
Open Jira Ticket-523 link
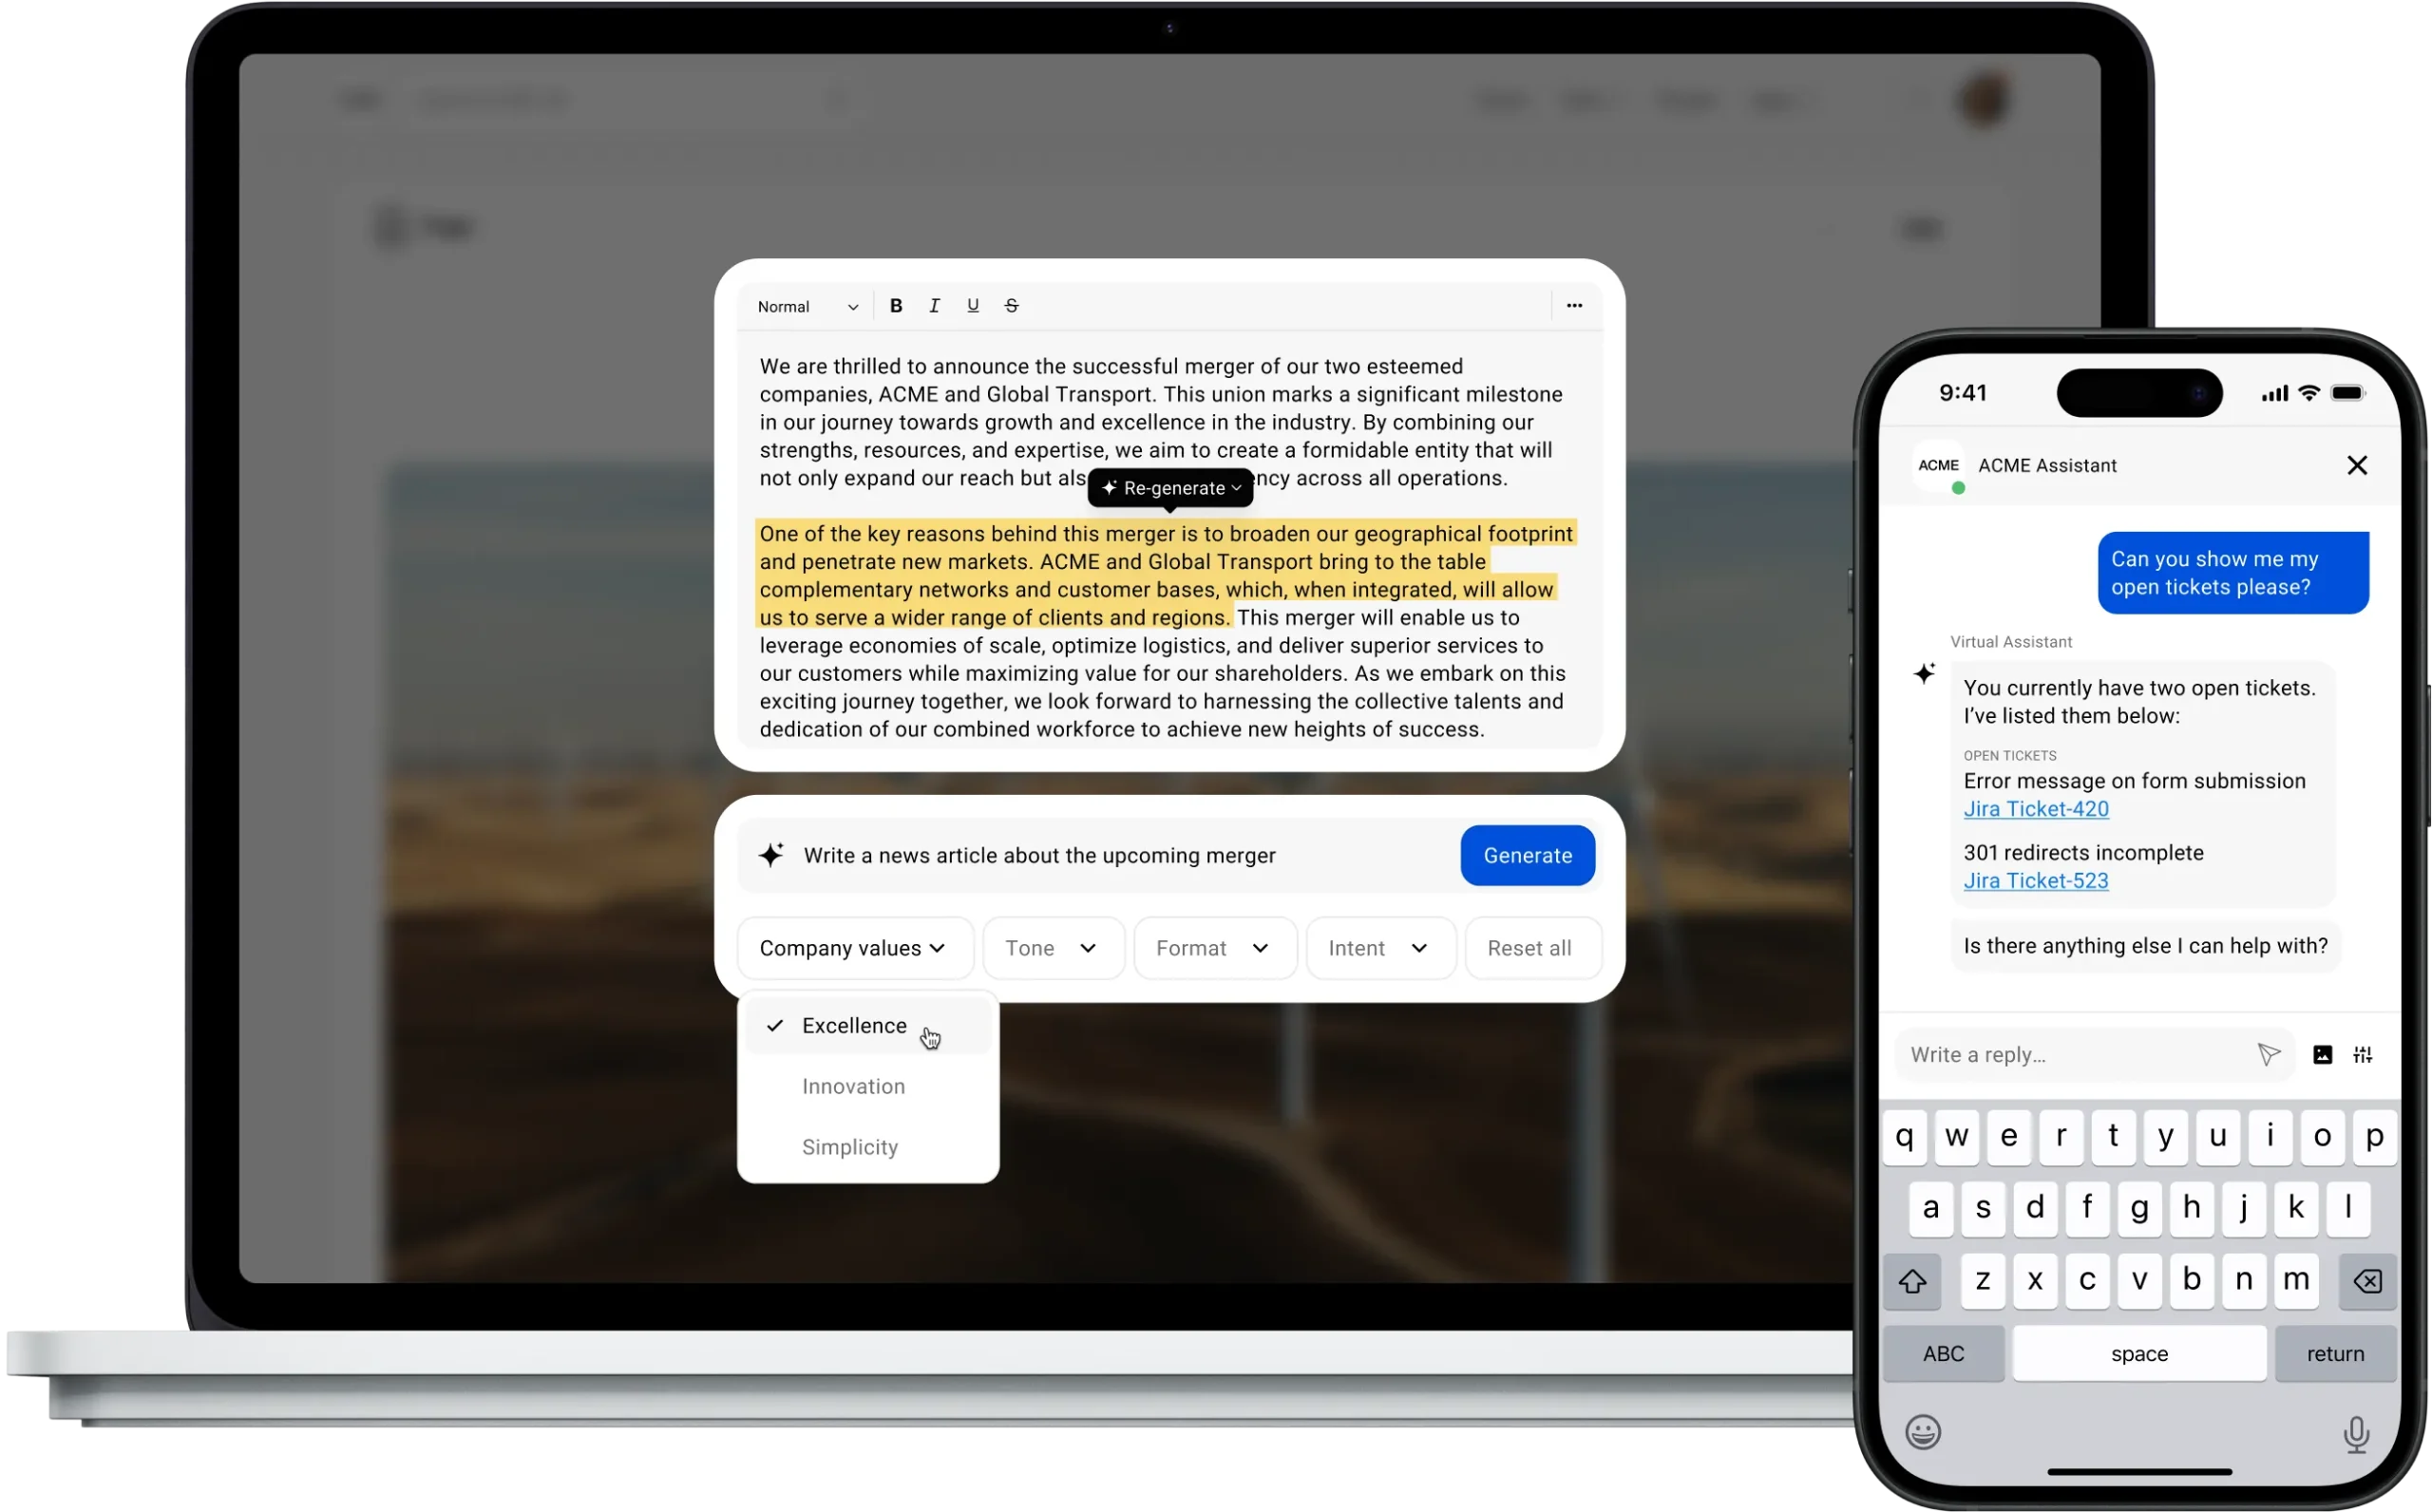(2033, 879)
